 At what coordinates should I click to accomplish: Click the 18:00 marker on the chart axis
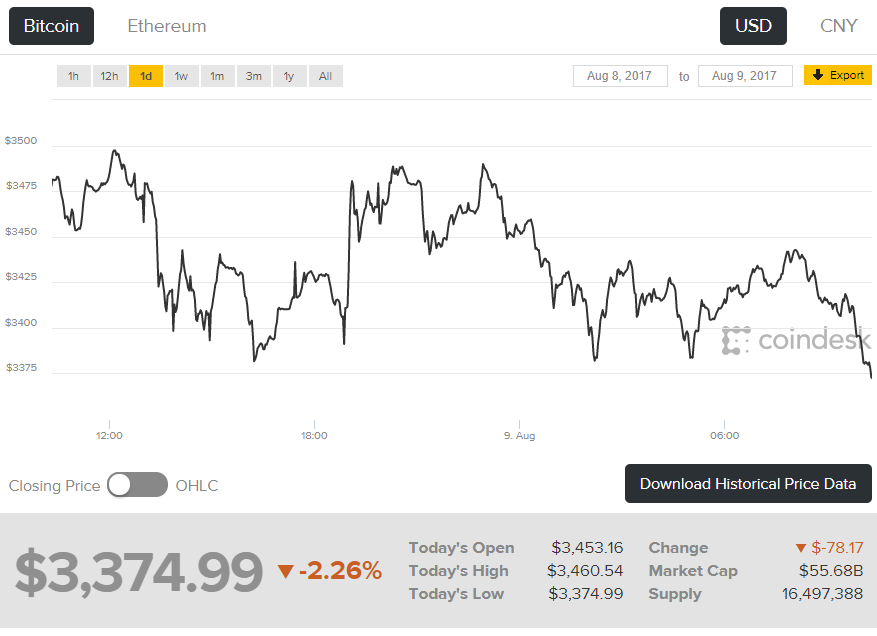tap(314, 435)
